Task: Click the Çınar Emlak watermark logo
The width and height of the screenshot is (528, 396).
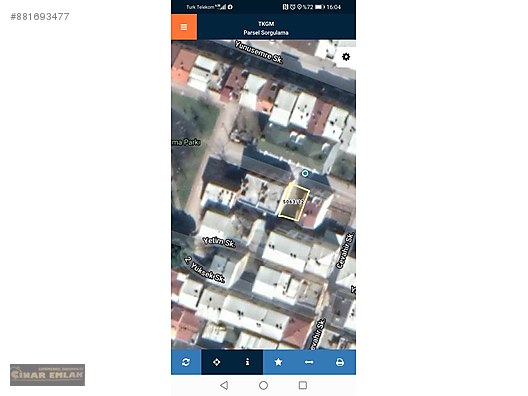Action: pyautogui.click(x=47, y=375)
